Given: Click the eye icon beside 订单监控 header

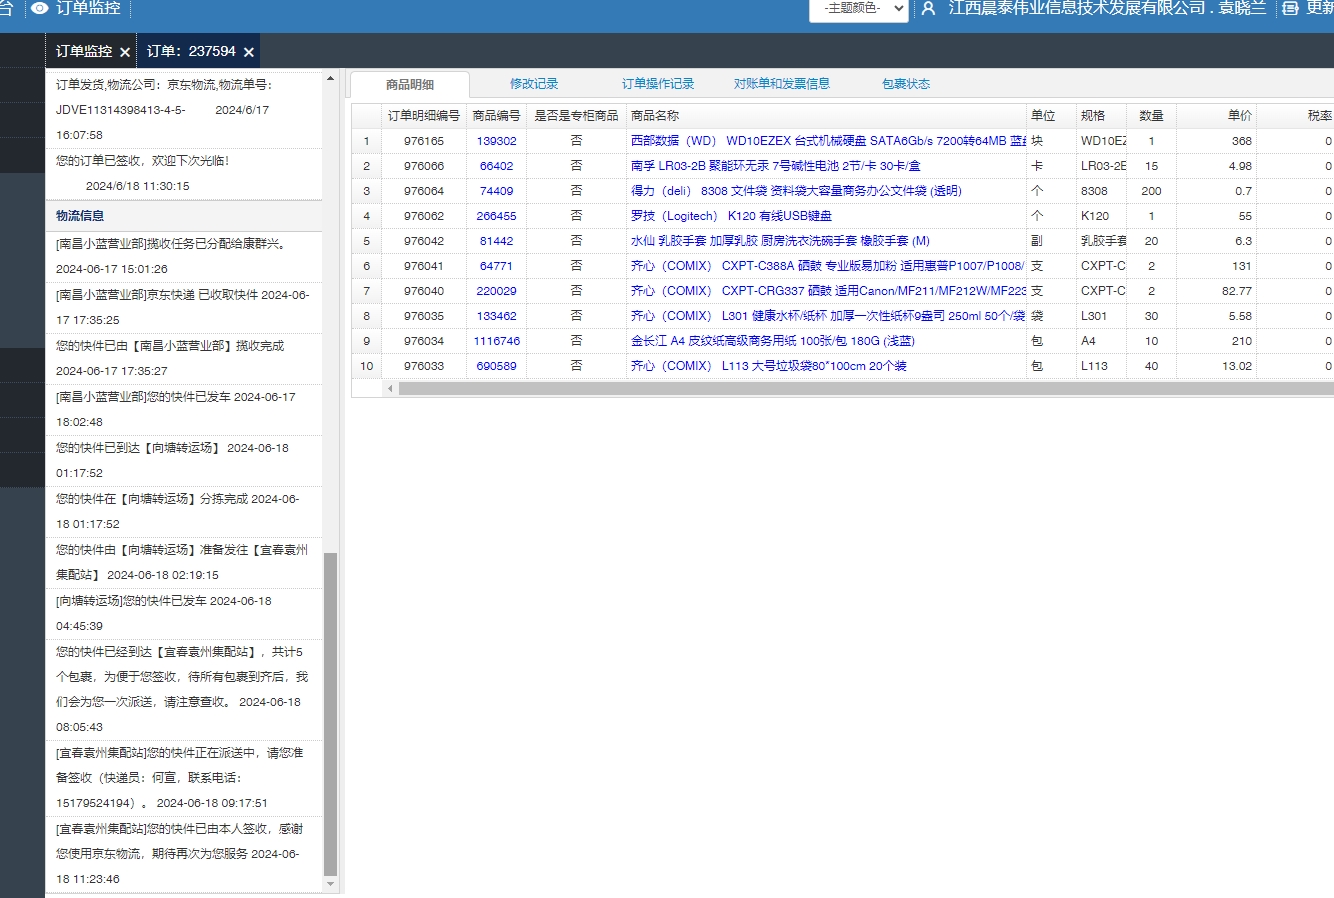Looking at the screenshot, I should tap(40, 8).
